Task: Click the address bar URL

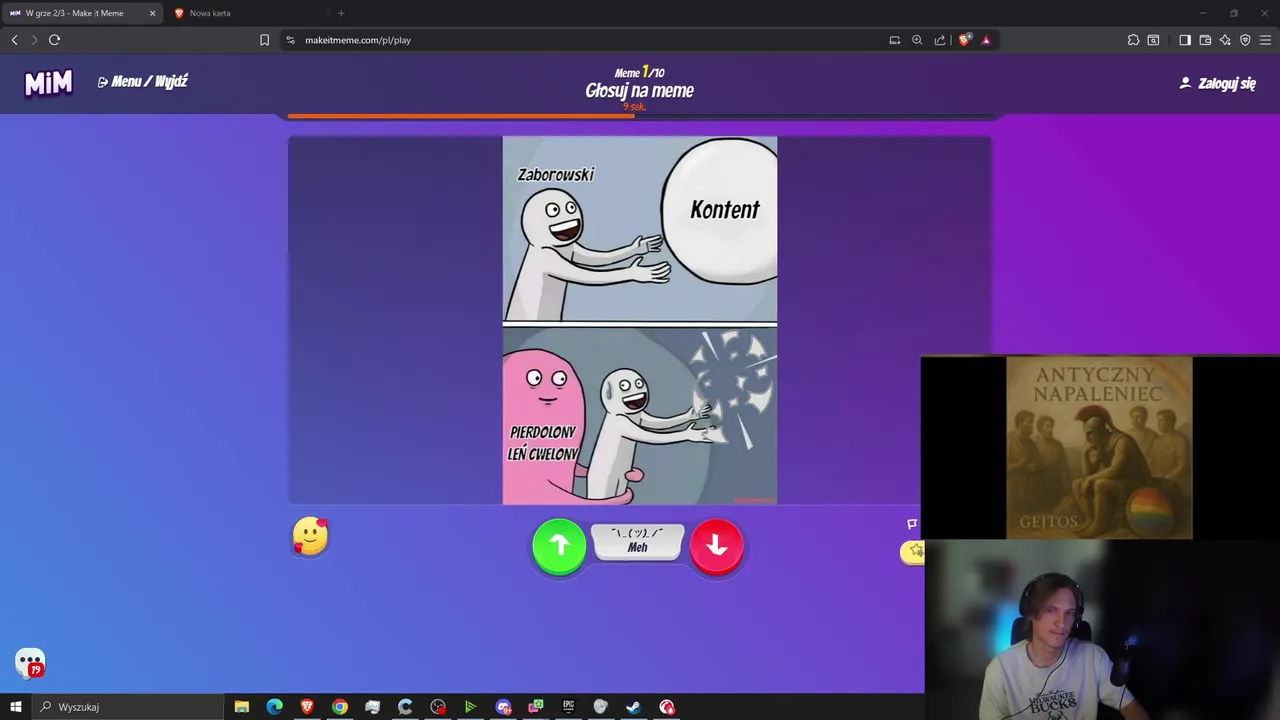Action: click(x=358, y=40)
